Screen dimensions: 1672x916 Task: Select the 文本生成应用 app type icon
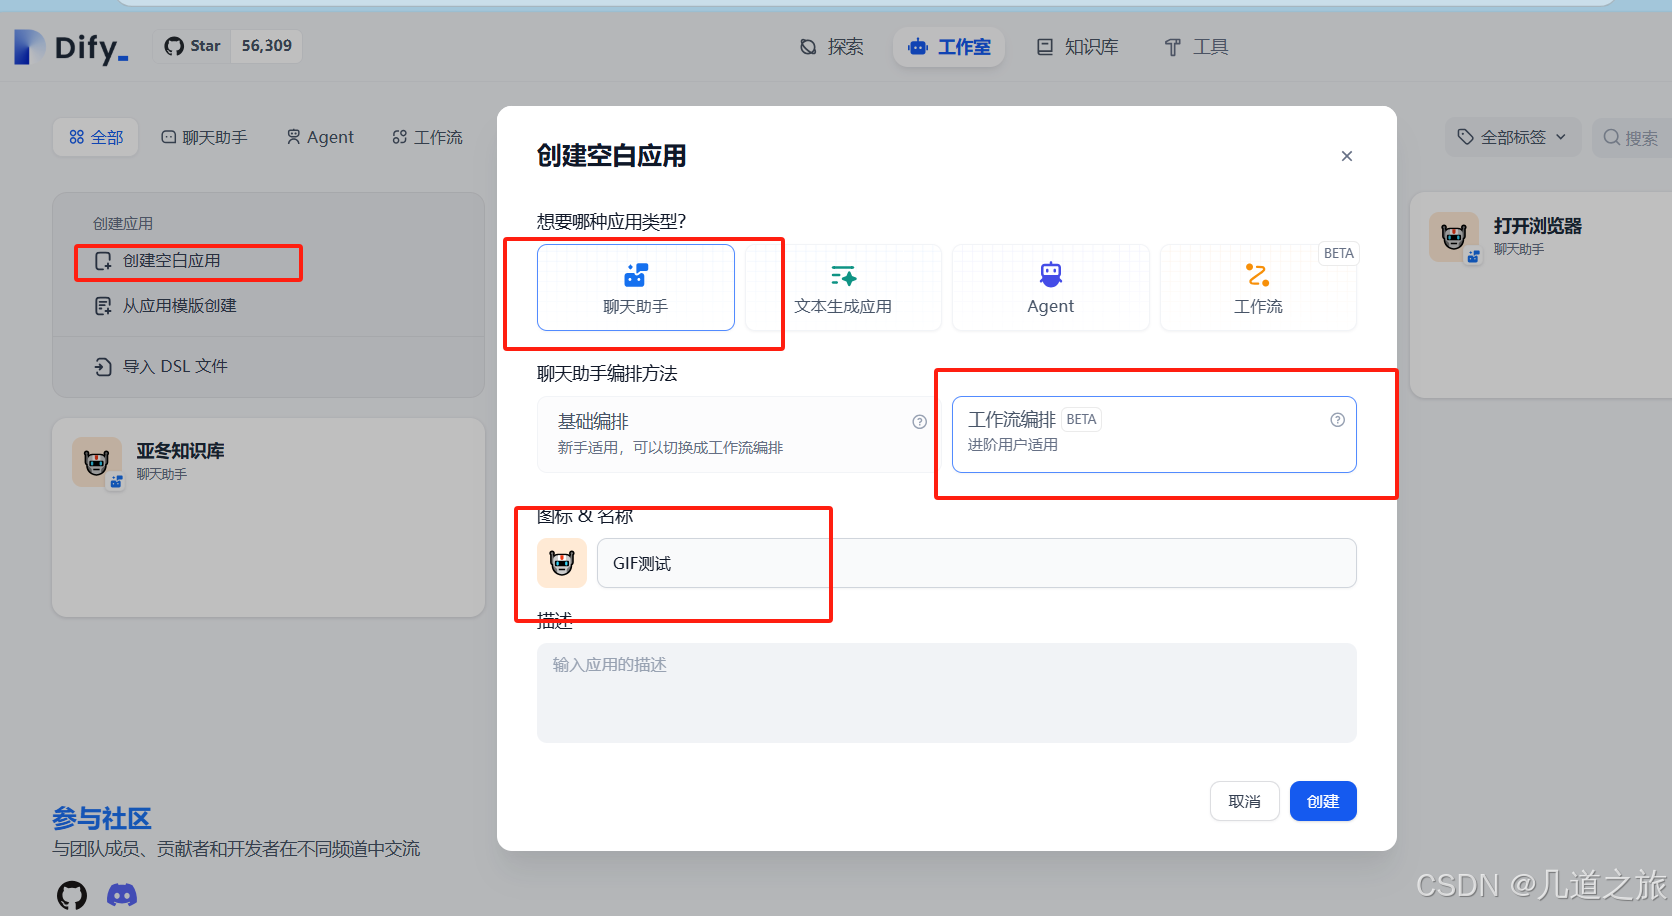[843, 274]
